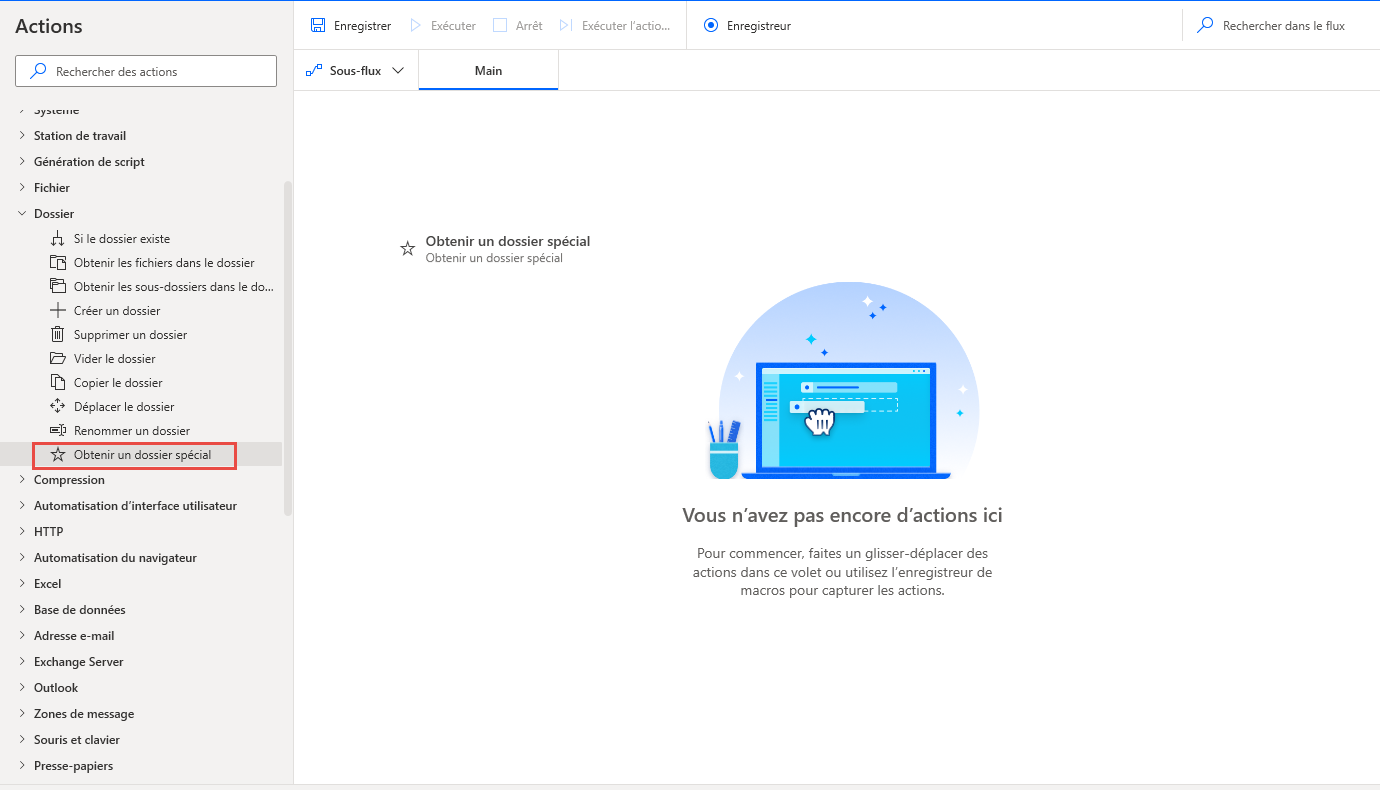Click the Copier le dossier icon
This screenshot has width=1380, height=790.
[57, 383]
